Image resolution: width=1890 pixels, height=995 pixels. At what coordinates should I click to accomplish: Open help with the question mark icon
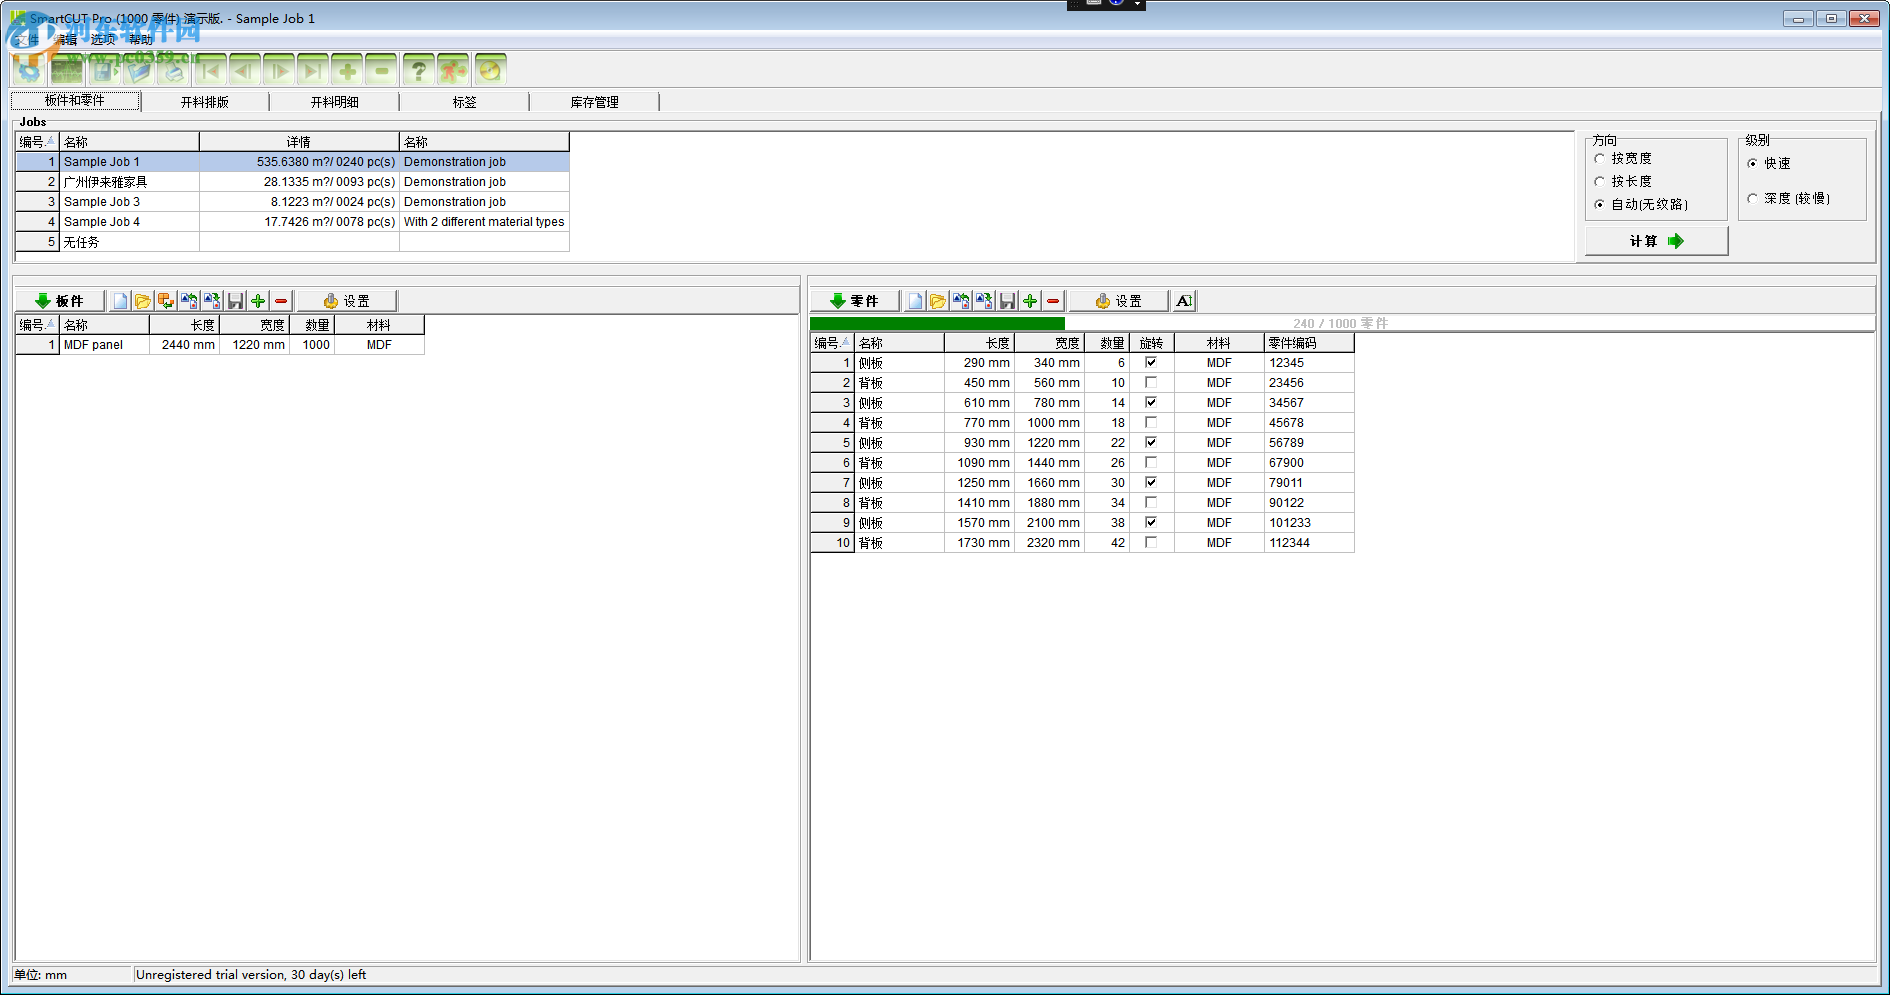419,70
